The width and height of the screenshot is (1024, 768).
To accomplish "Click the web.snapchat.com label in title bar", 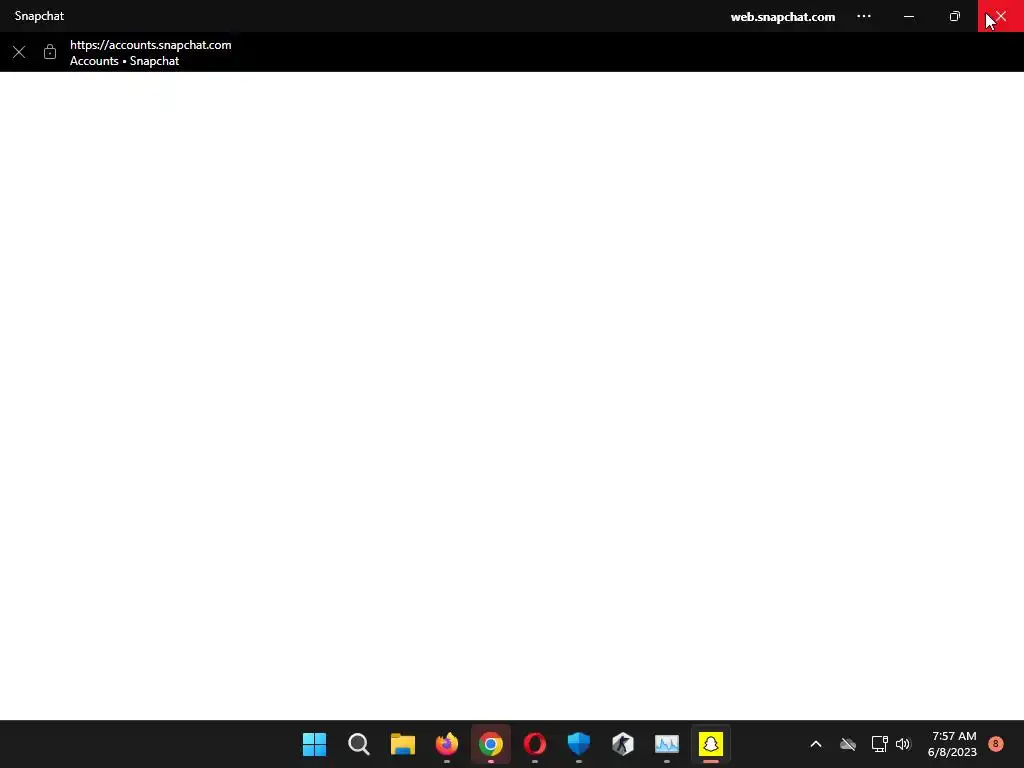I will tap(782, 16).
